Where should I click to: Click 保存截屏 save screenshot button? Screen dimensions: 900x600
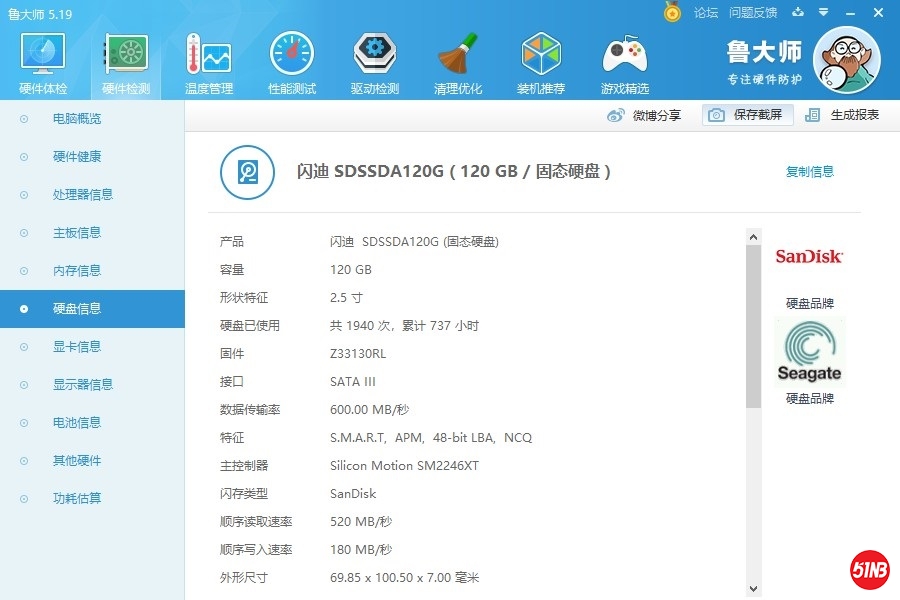point(748,115)
